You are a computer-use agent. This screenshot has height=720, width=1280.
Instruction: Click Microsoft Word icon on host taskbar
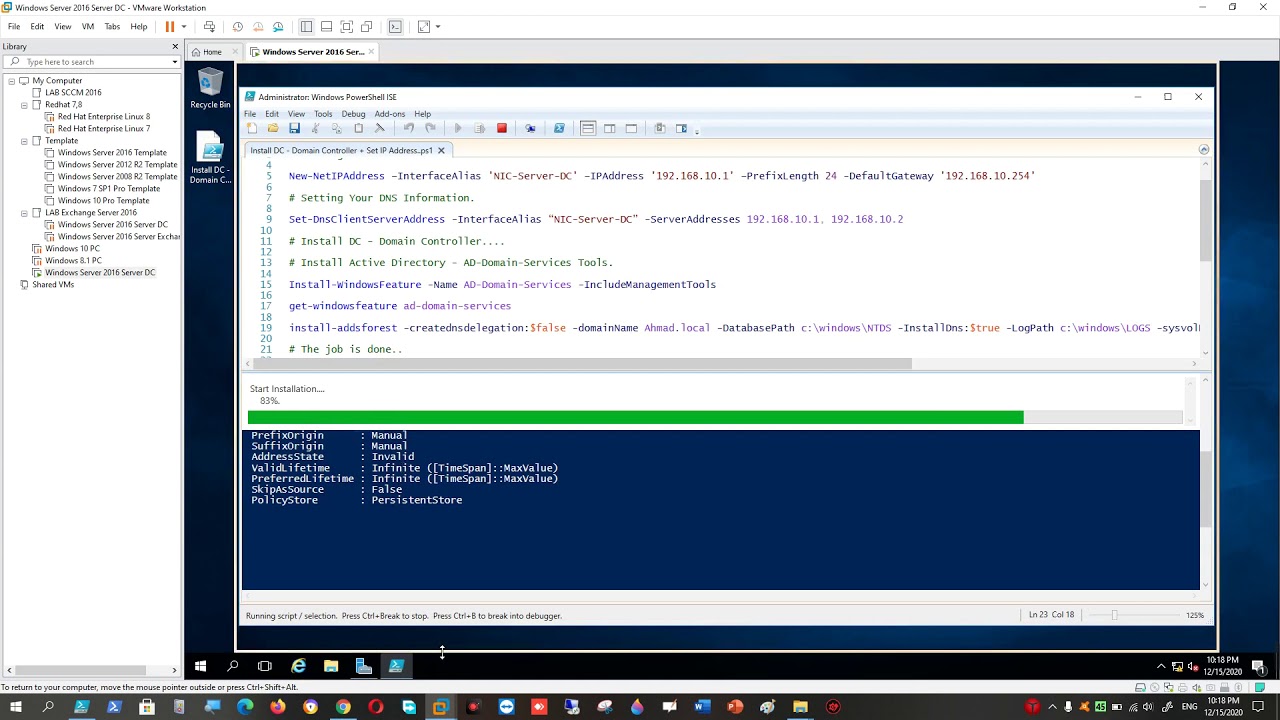point(702,708)
